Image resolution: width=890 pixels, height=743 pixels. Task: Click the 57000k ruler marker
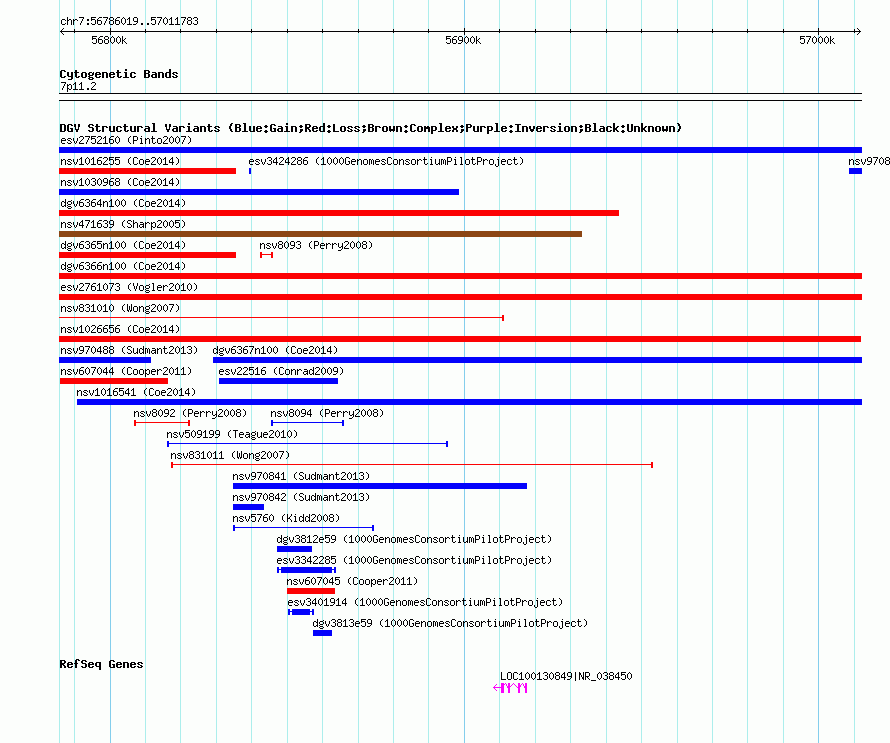click(x=817, y=40)
